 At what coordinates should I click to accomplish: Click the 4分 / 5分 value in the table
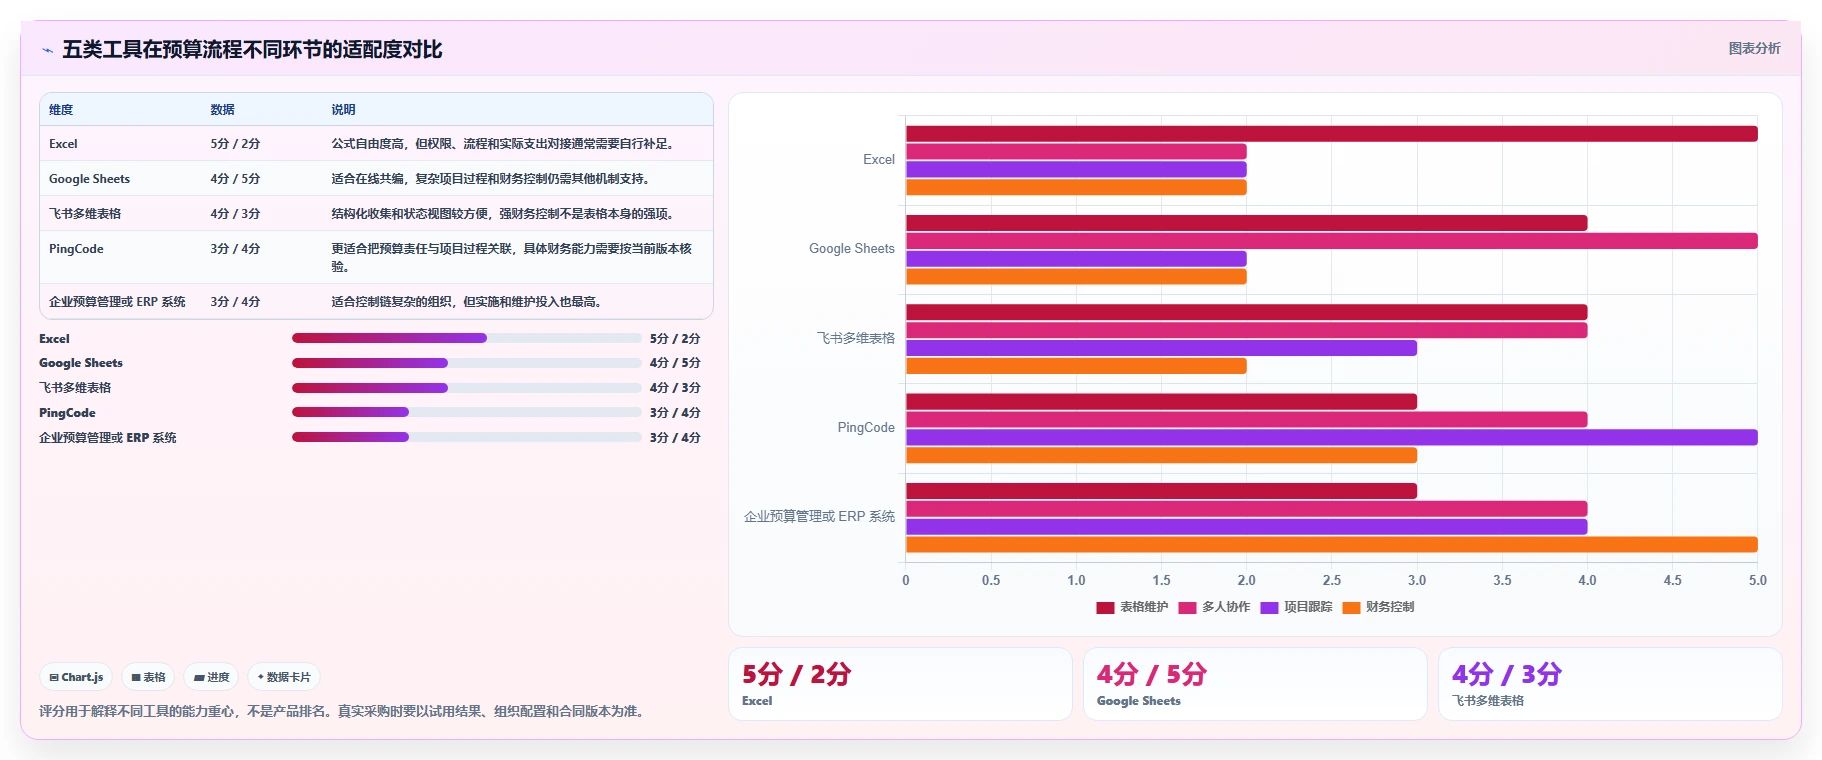[235, 179]
